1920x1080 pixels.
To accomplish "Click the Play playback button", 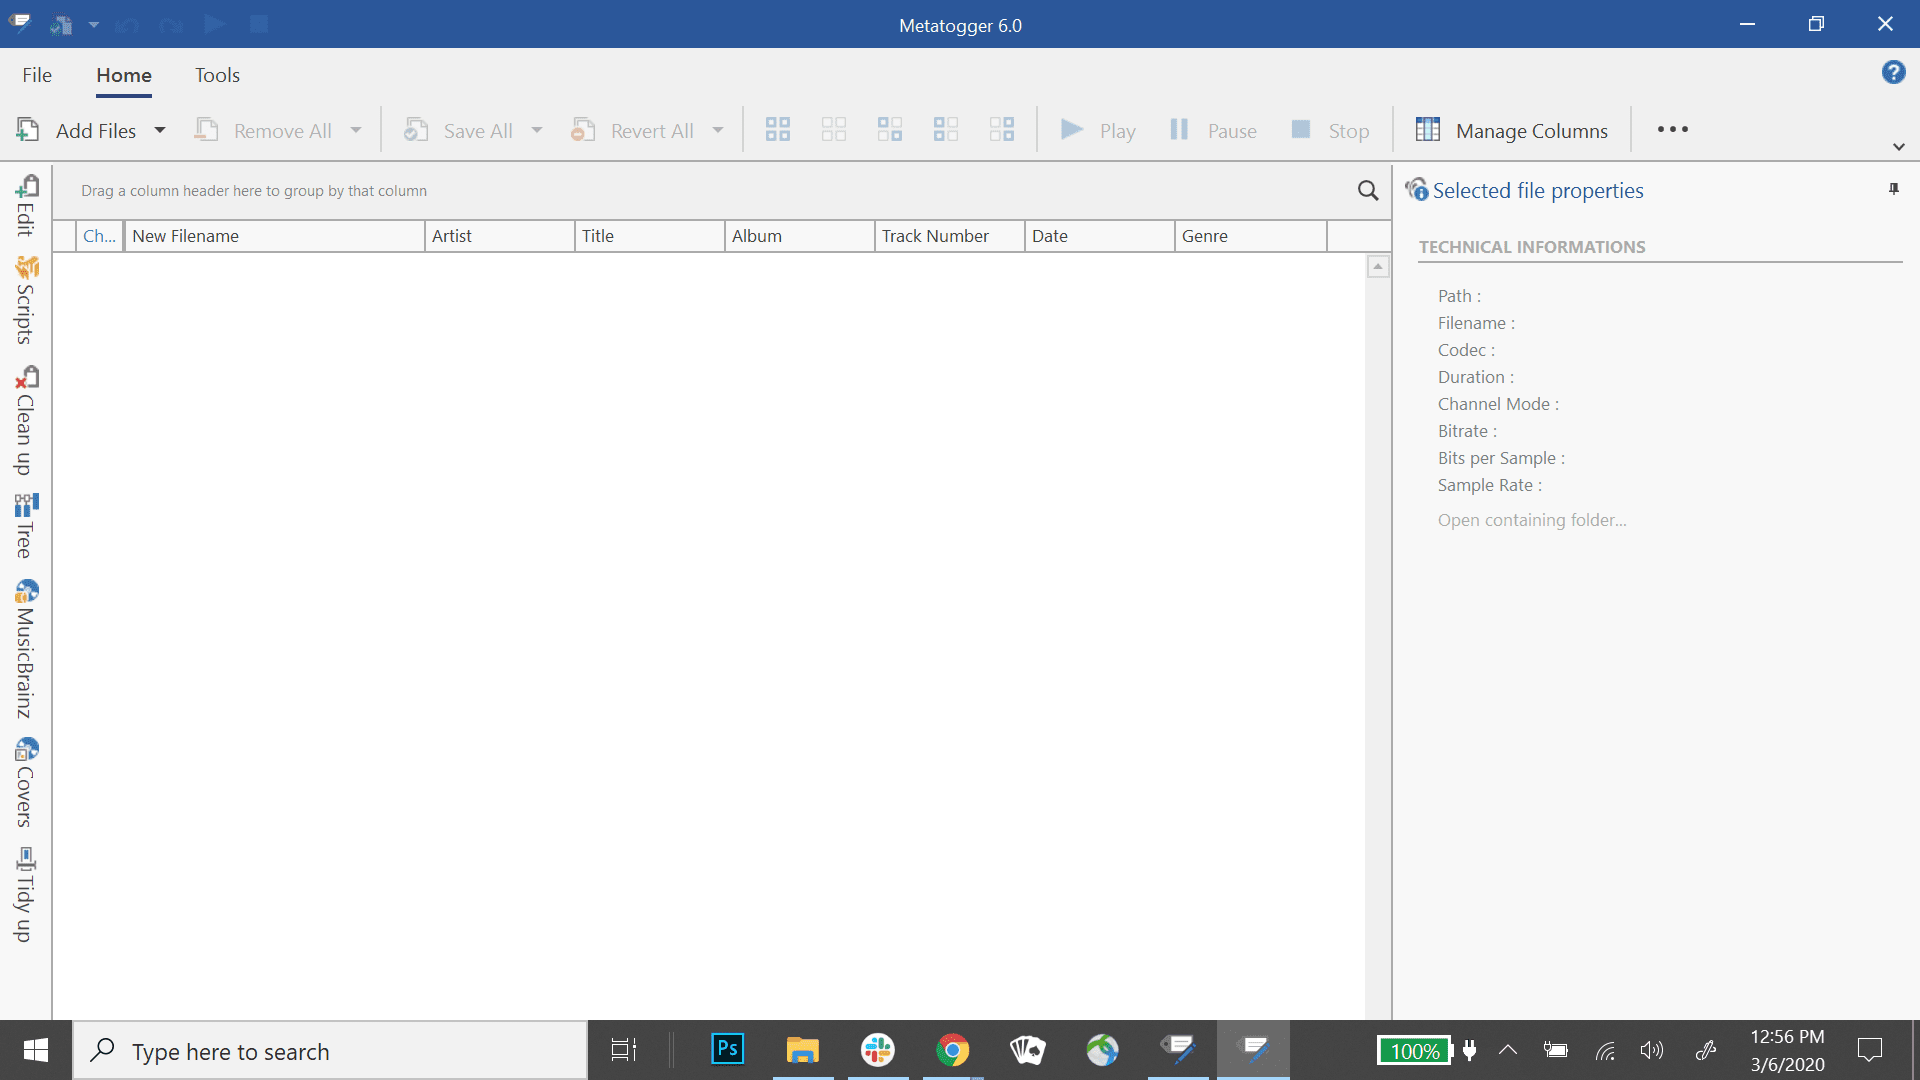I will (1097, 129).
